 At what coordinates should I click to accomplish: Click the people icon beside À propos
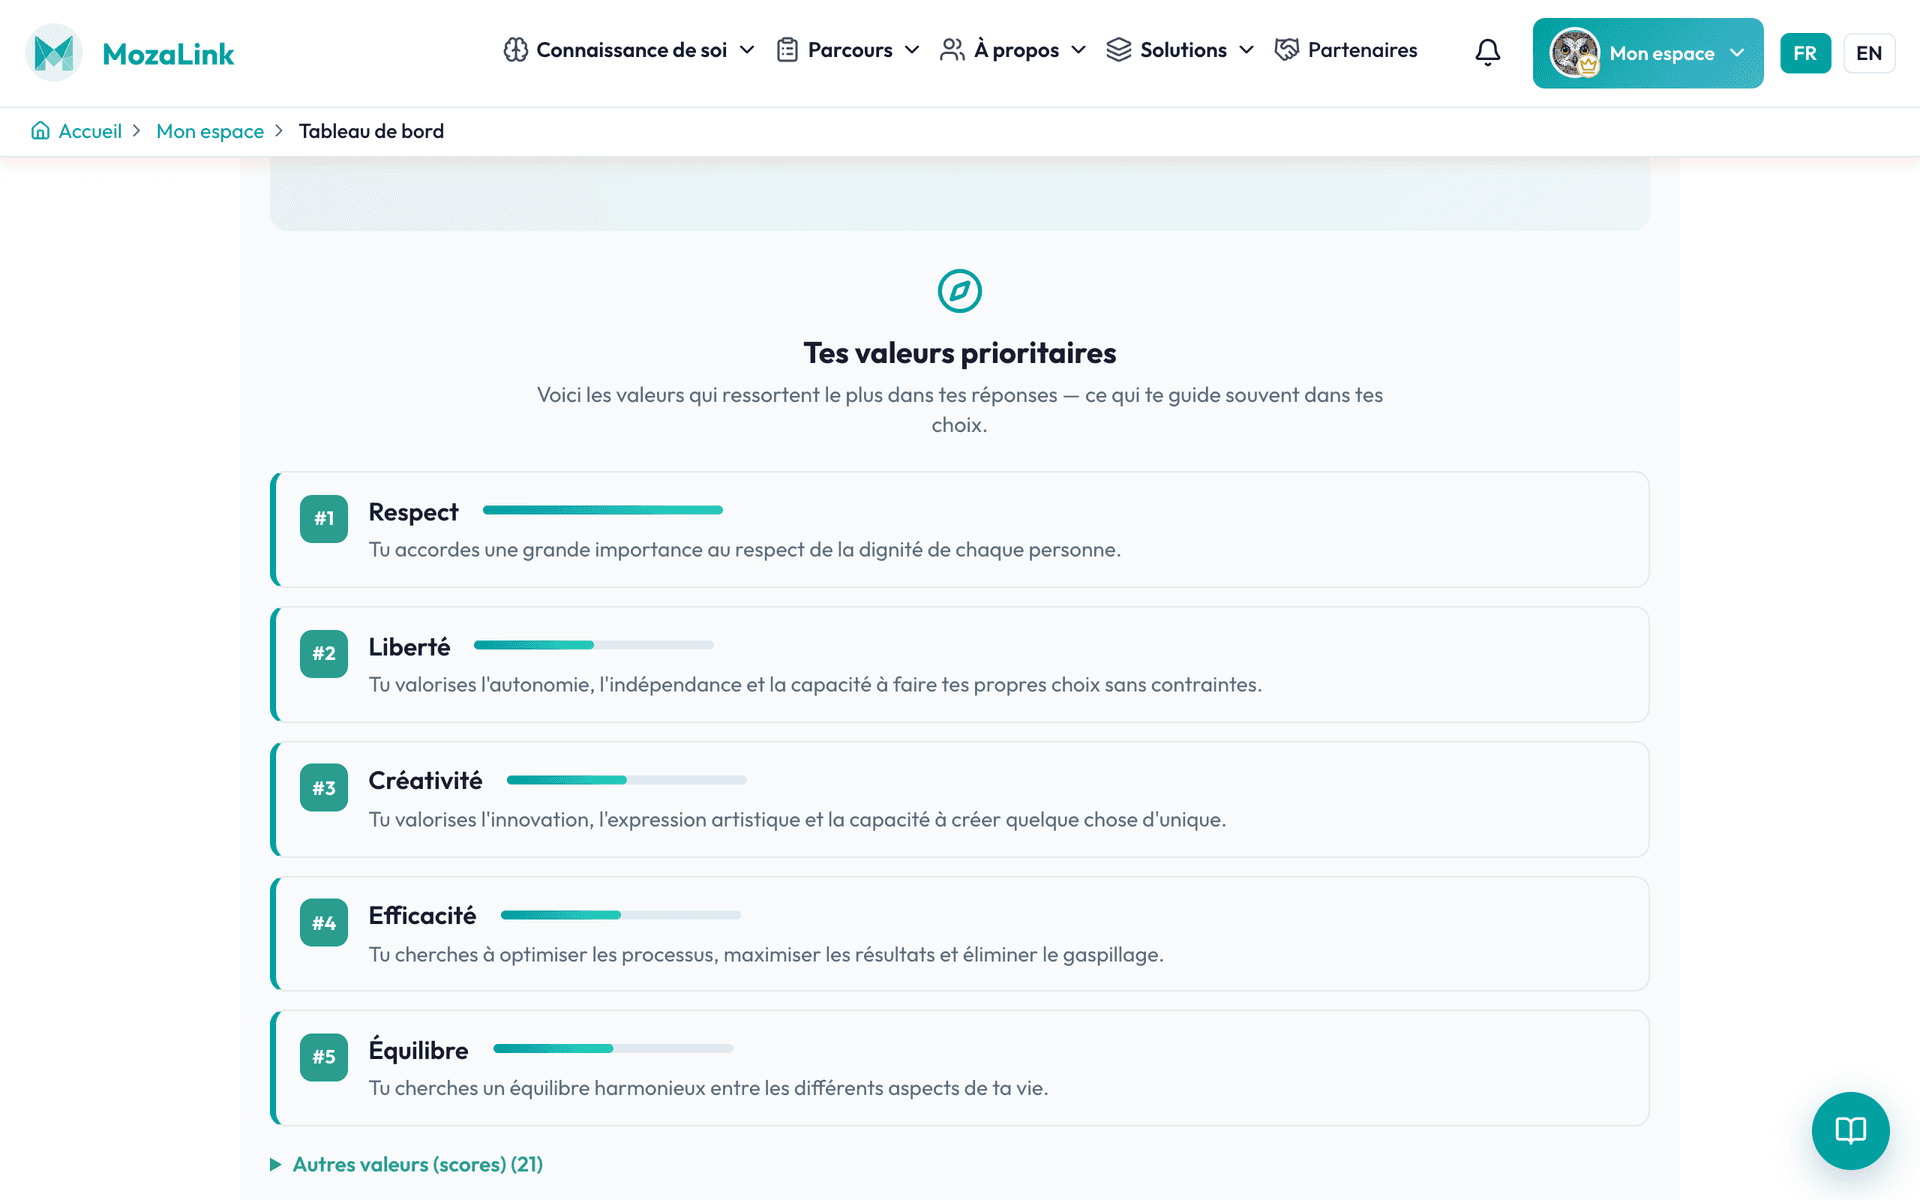[x=952, y=50]
